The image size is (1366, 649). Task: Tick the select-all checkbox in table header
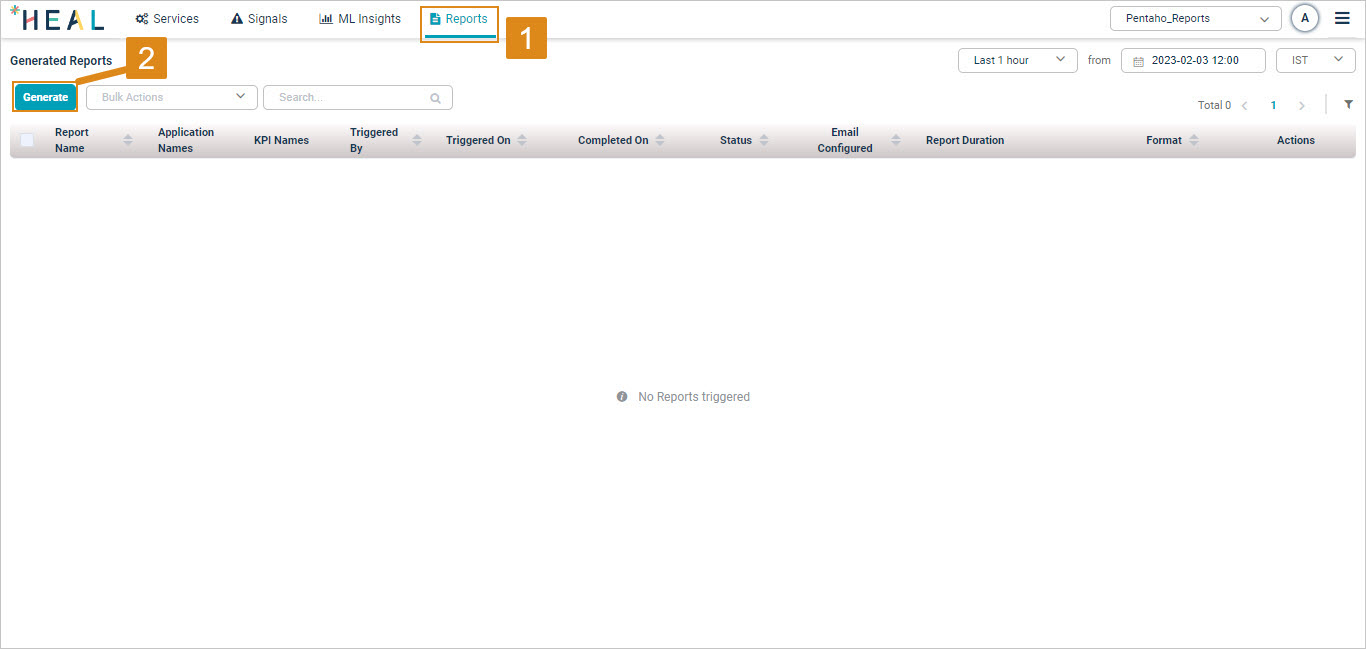(x=27, y=140)
